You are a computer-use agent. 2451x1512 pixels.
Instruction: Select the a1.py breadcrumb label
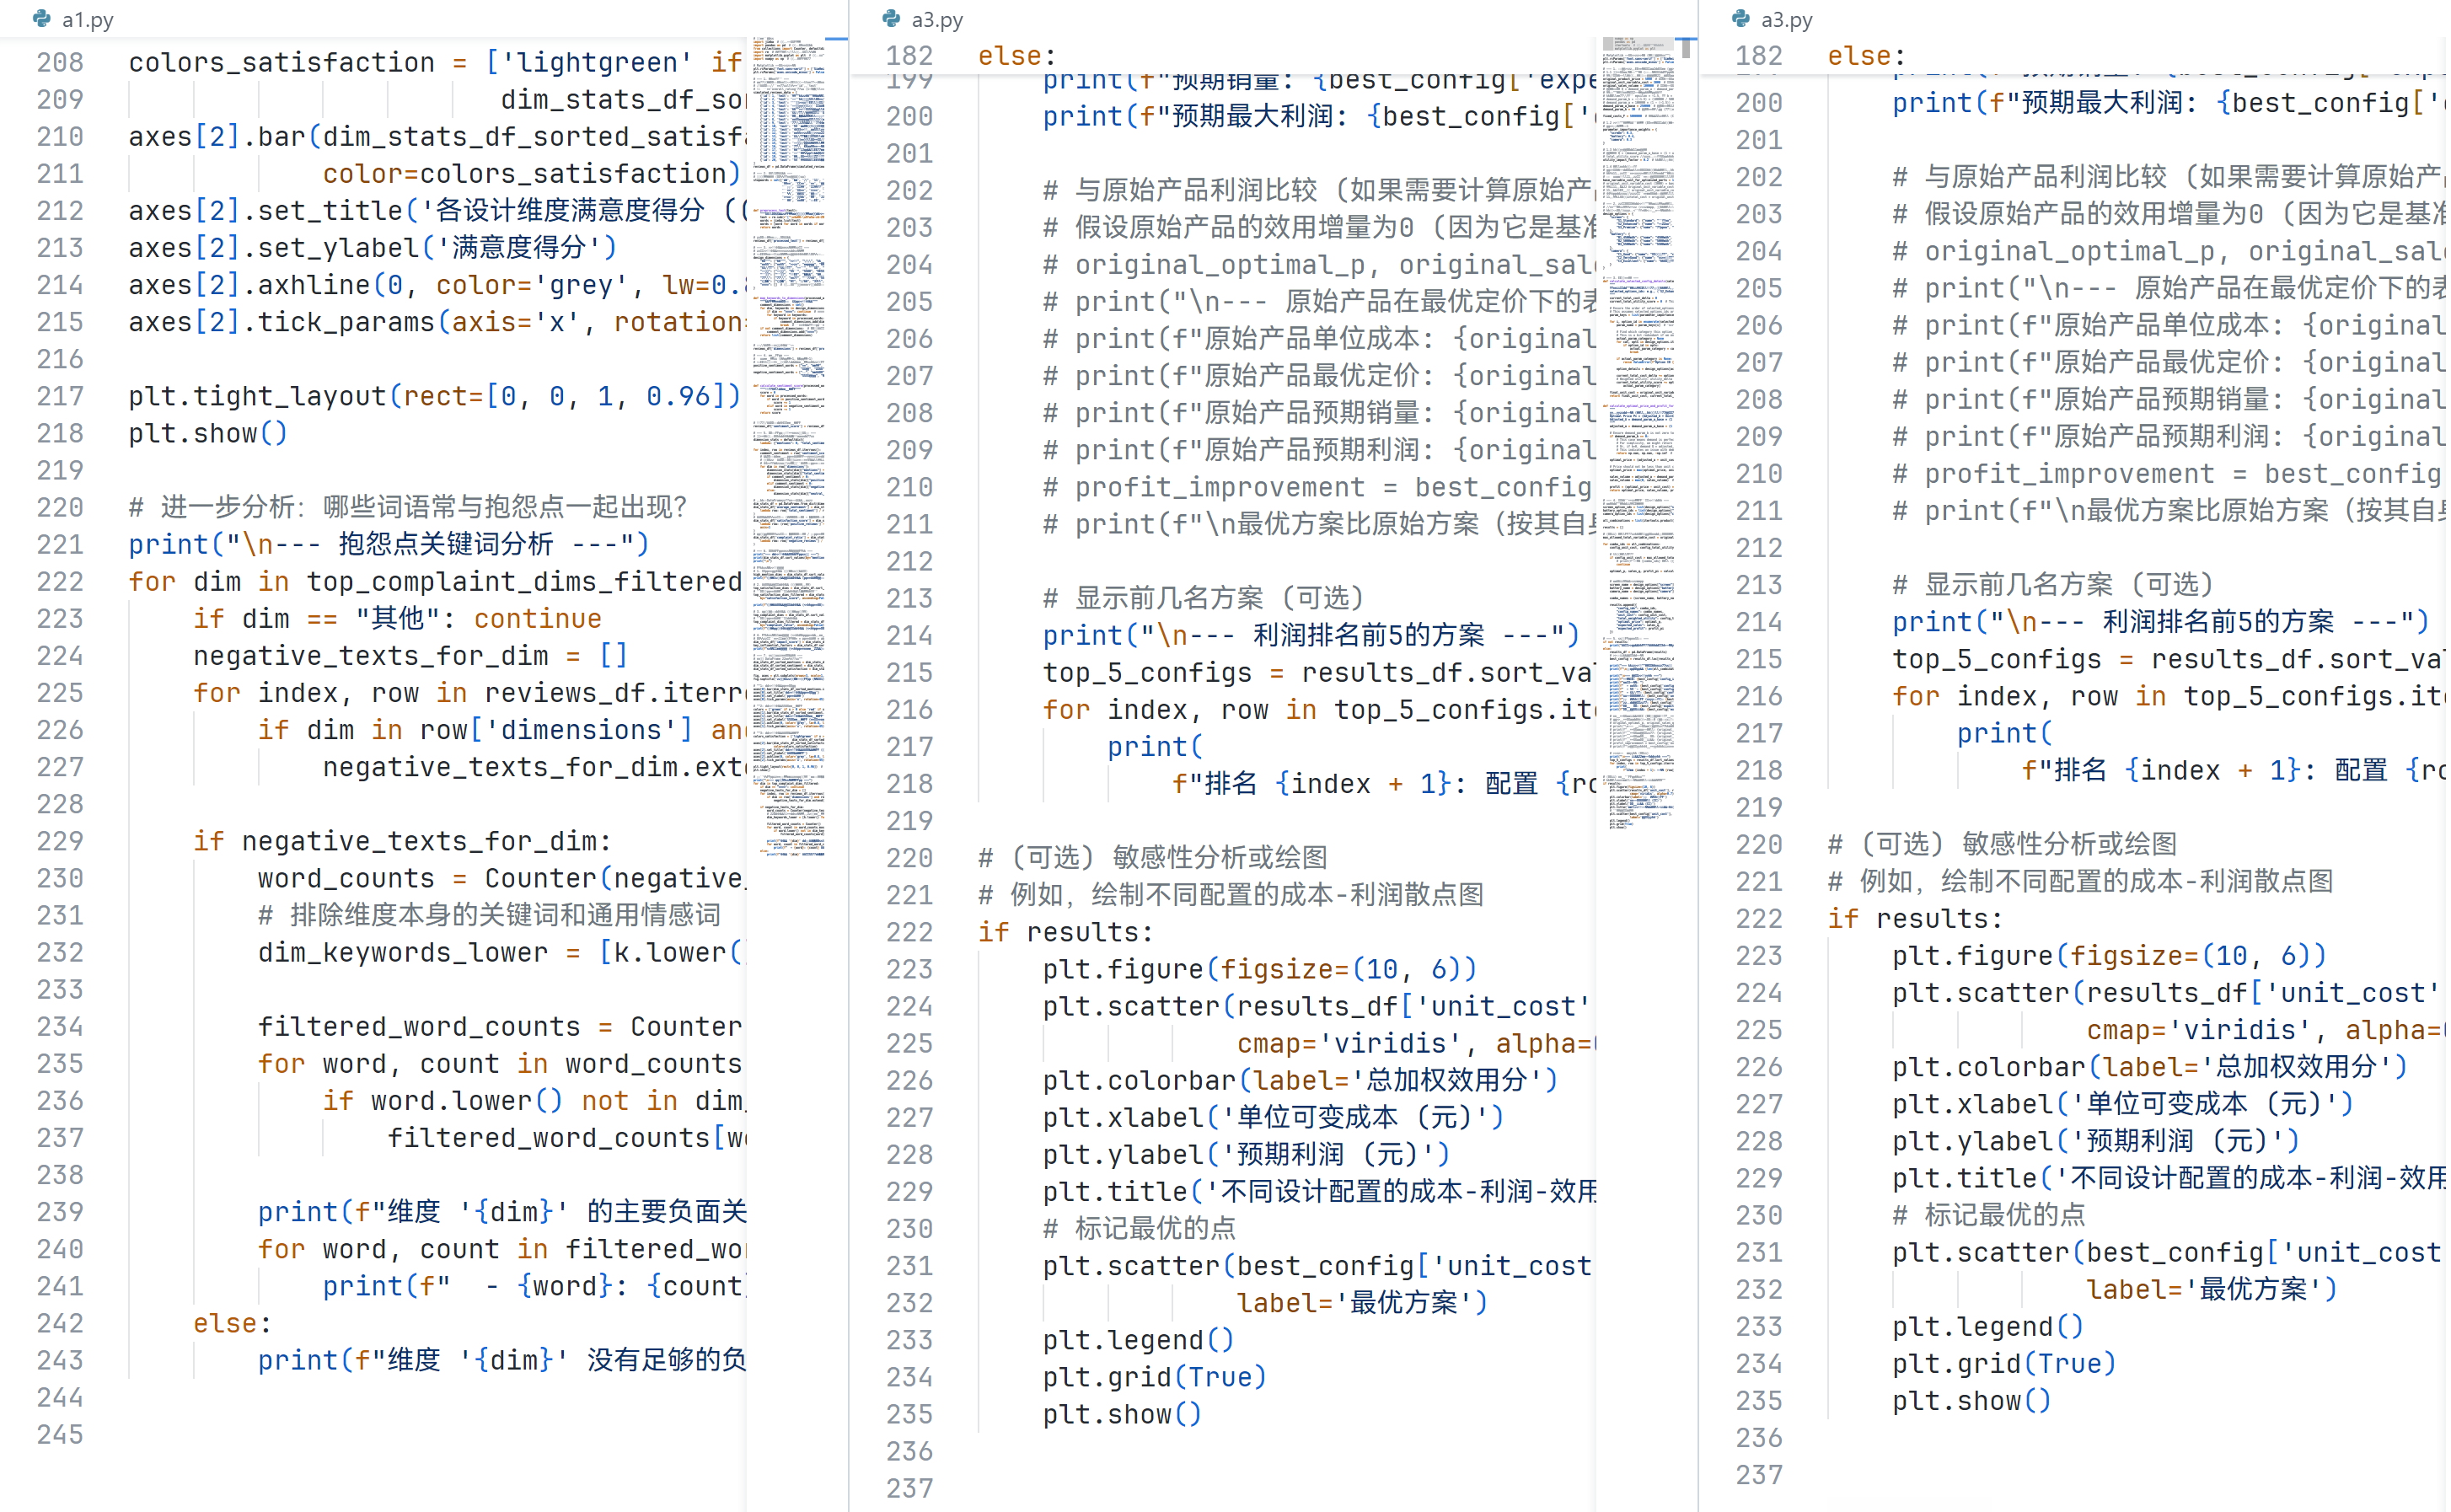click(x=88, y=20)
